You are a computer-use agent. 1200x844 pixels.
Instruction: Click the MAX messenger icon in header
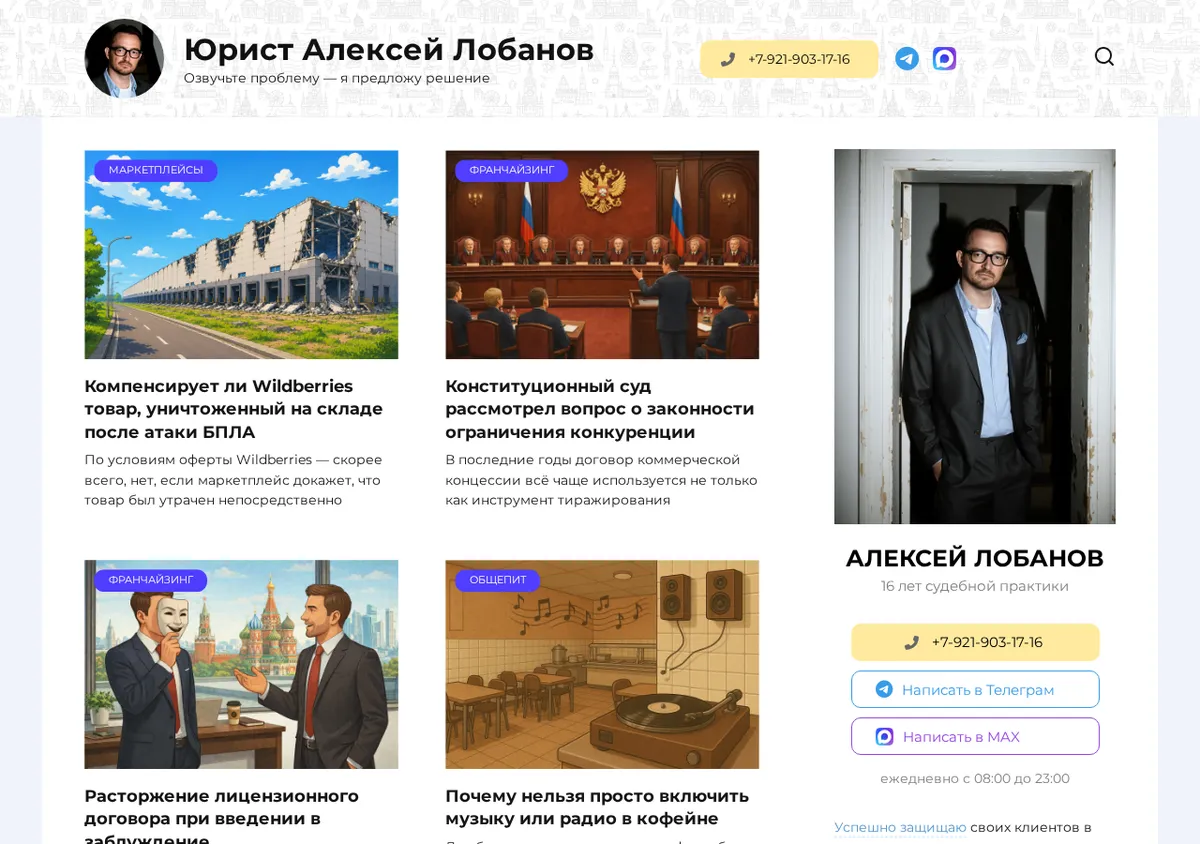pos(944,59)
